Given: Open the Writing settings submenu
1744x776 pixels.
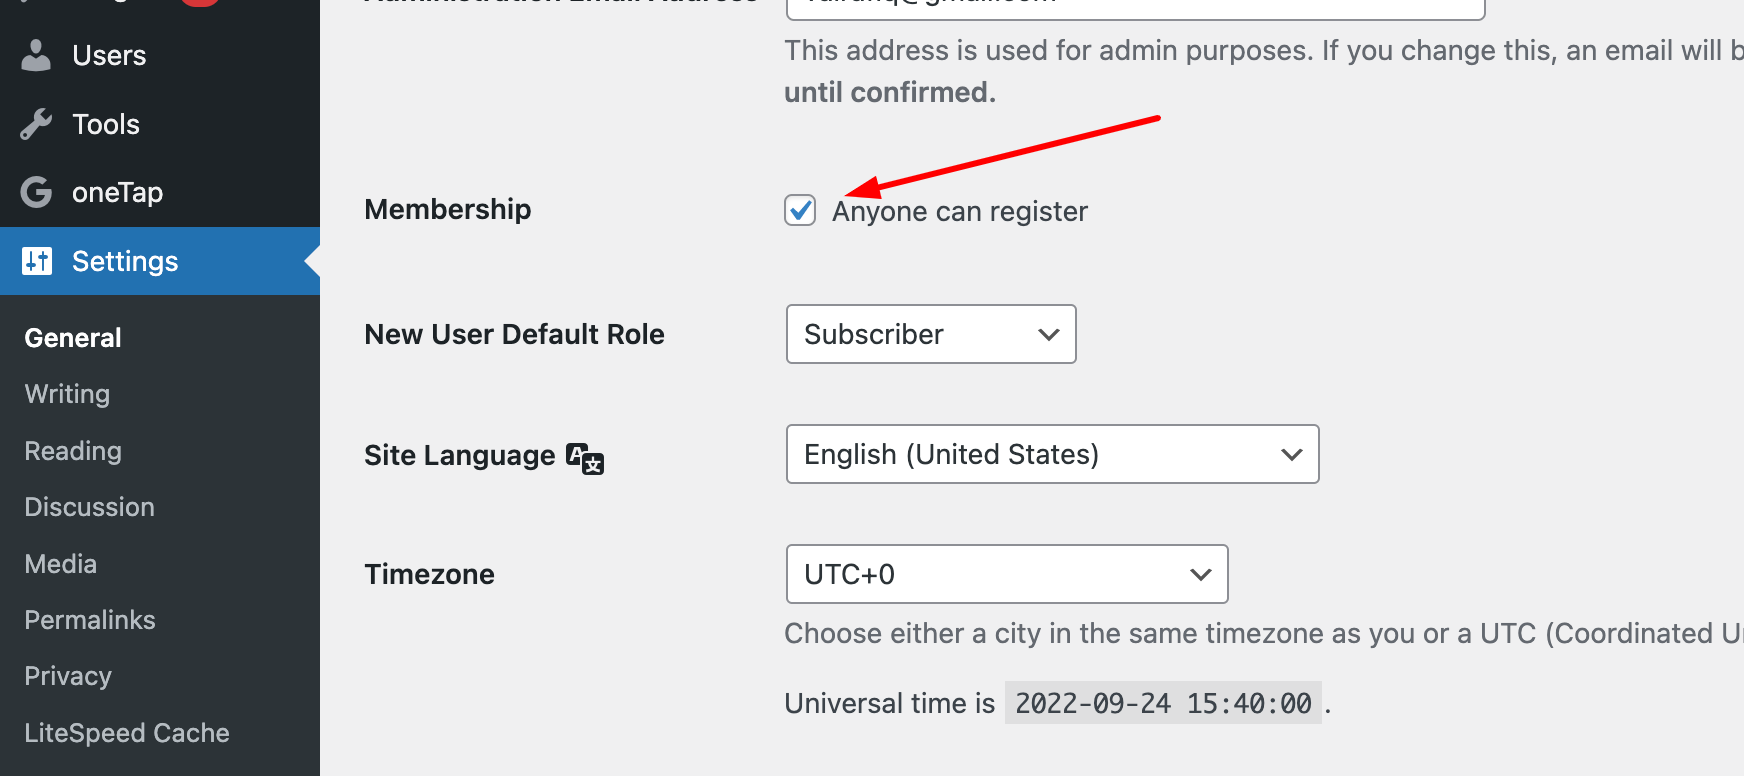Looking at the screenshot, I should tap(67, 394).
